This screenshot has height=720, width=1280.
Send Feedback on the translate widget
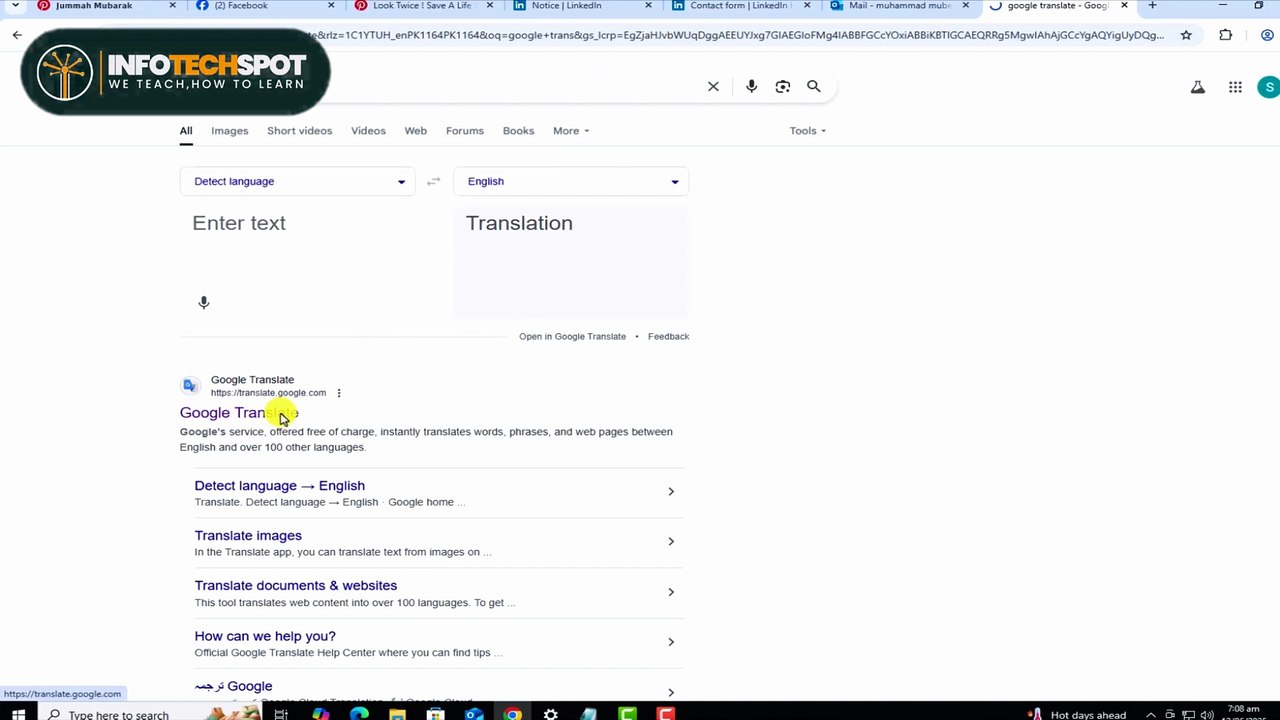click(668, 337)
